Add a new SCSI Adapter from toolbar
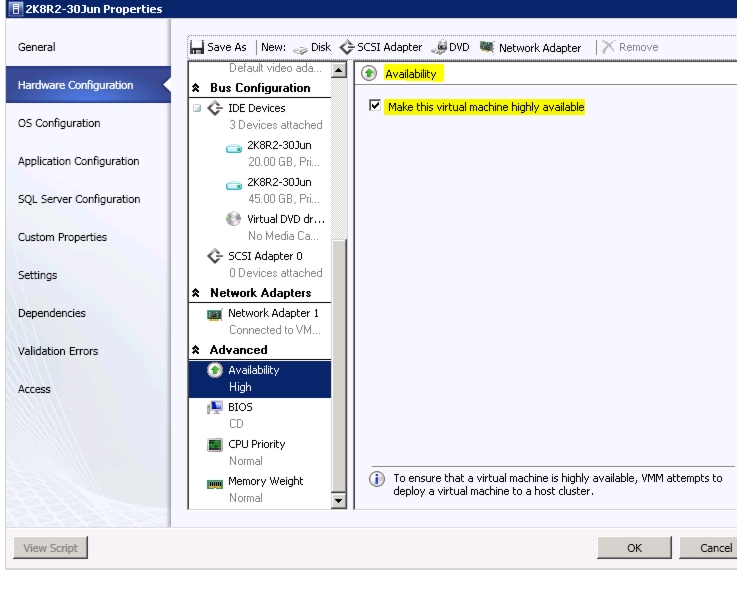Screen dimensions: 743x600 coord(381,47)
